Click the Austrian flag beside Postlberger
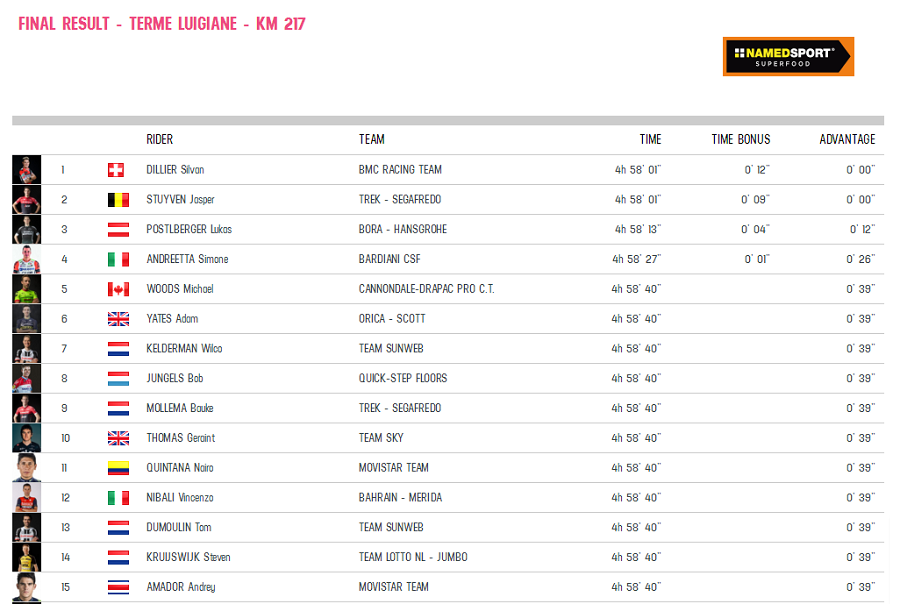The width and height of the screenshot is (900, 604). coord(118,230)
